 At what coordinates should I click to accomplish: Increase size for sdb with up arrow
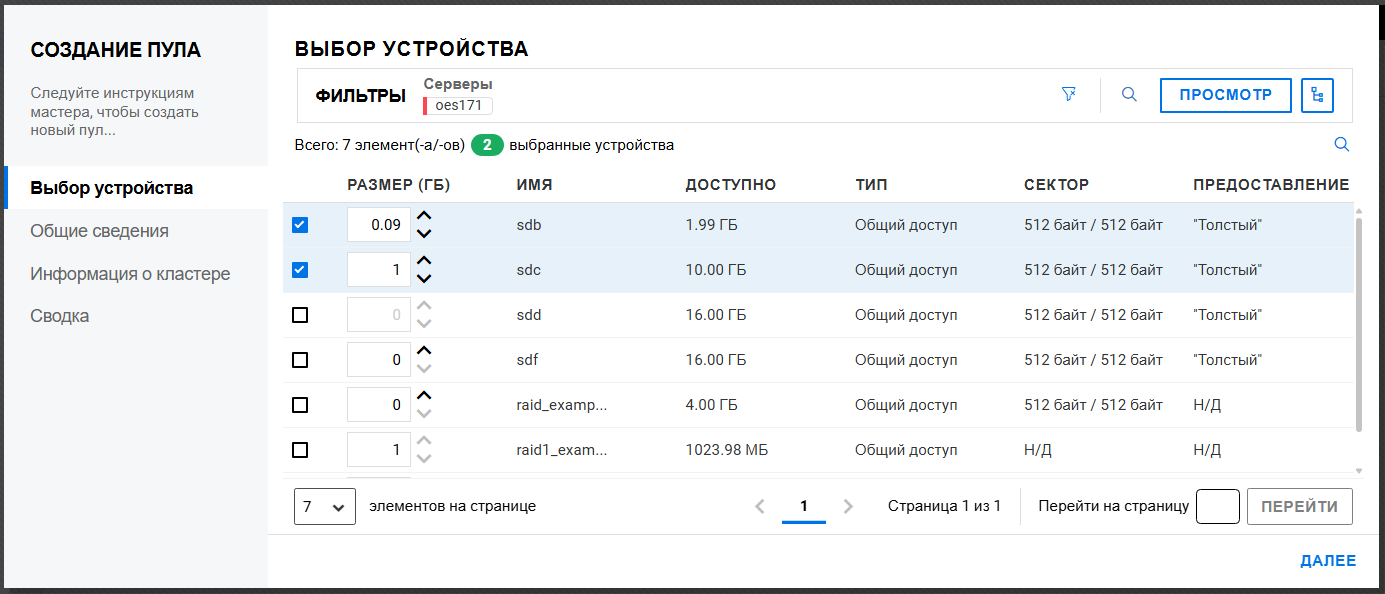[x=424, y=216]
